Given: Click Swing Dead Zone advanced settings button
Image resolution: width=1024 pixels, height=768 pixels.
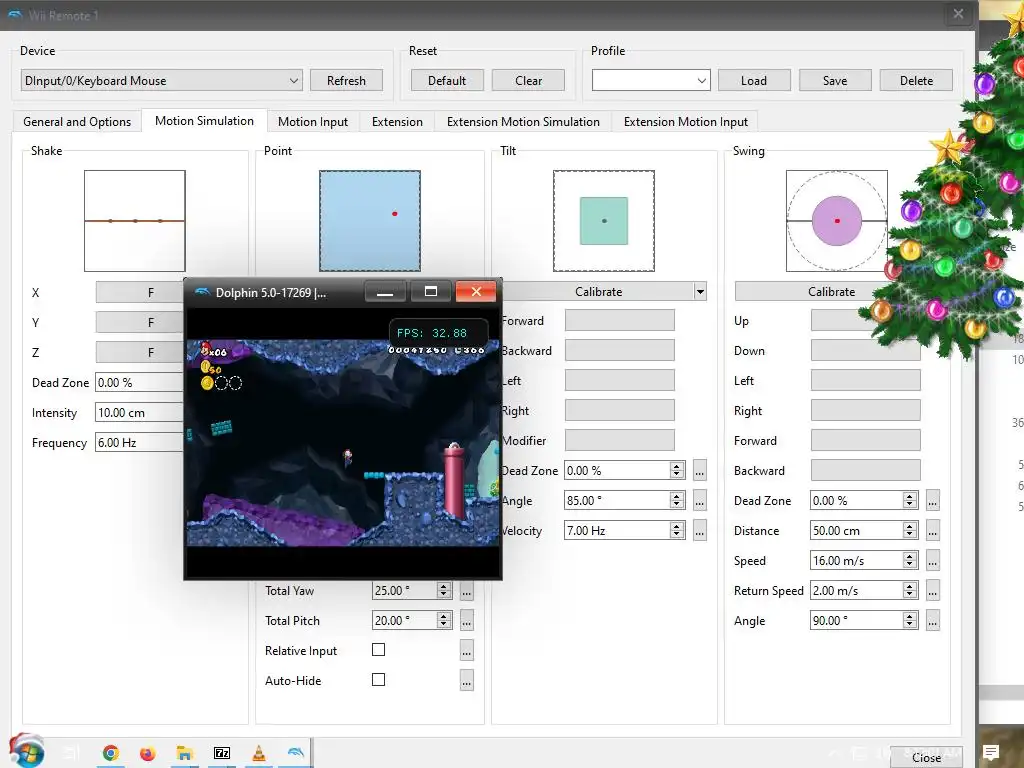Looking at the screenshot, I should click(933, 500).
